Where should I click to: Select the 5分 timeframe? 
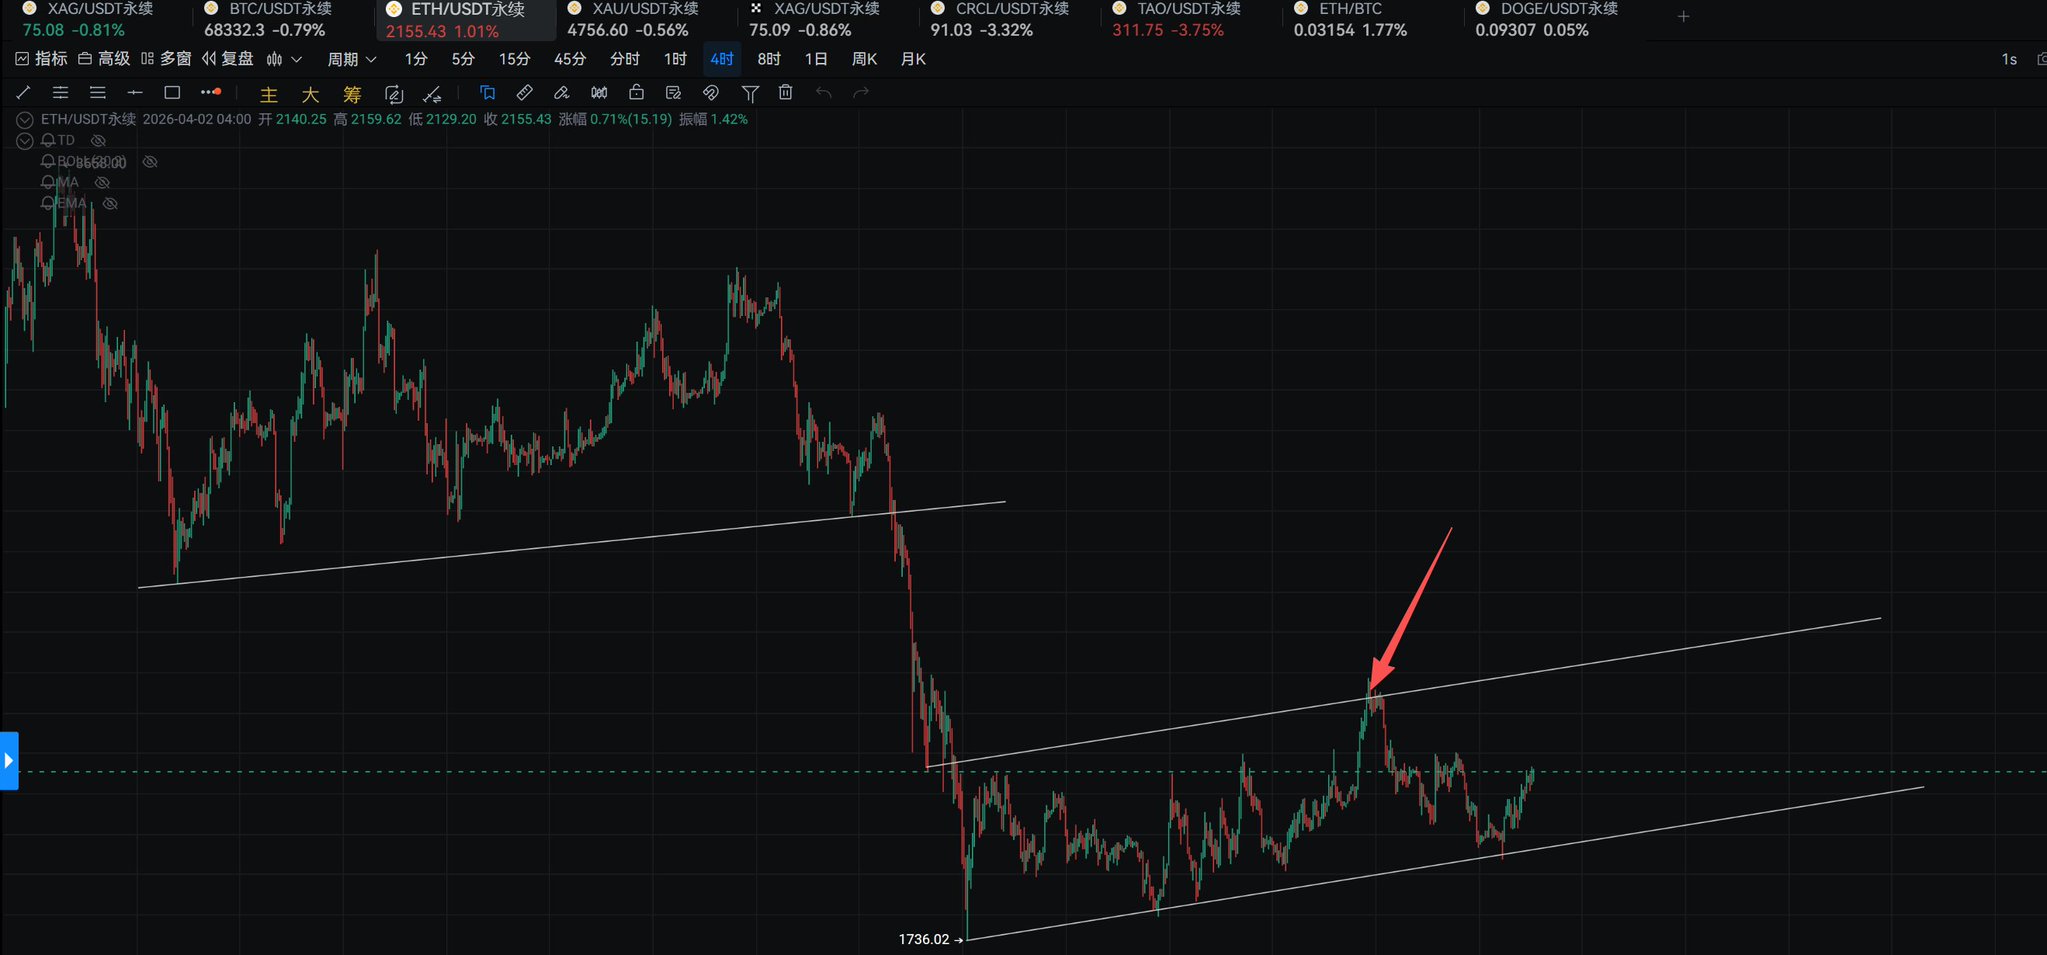(463, 59)
